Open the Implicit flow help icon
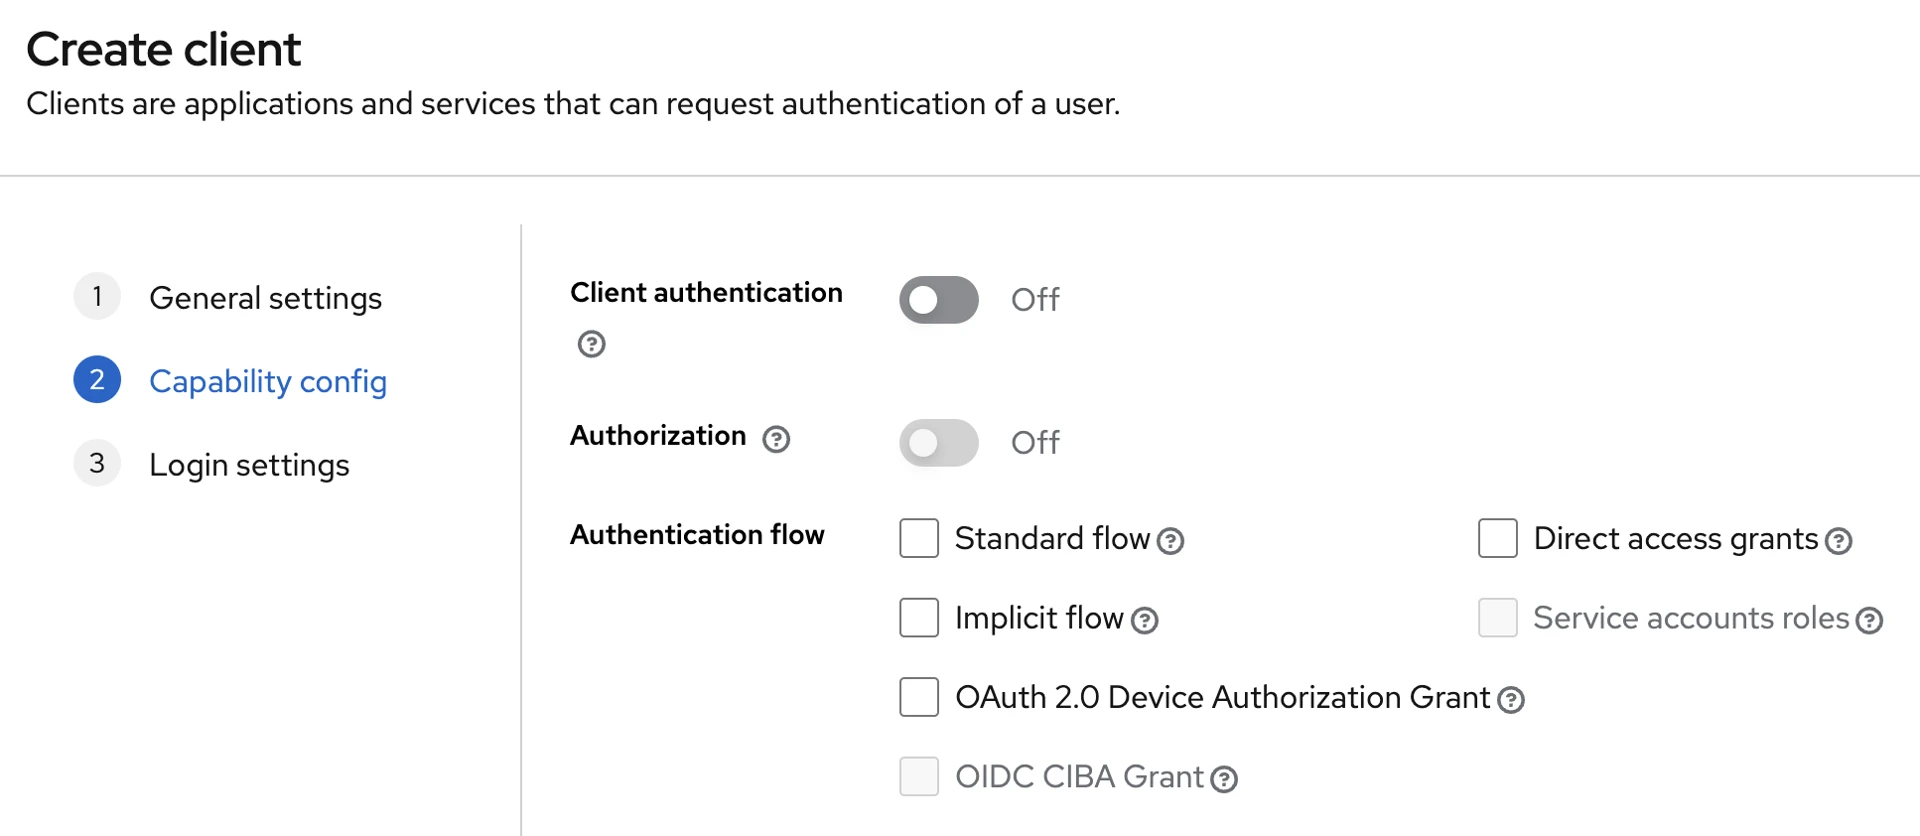1920x836 pixels. click(x=1146, y=621)
